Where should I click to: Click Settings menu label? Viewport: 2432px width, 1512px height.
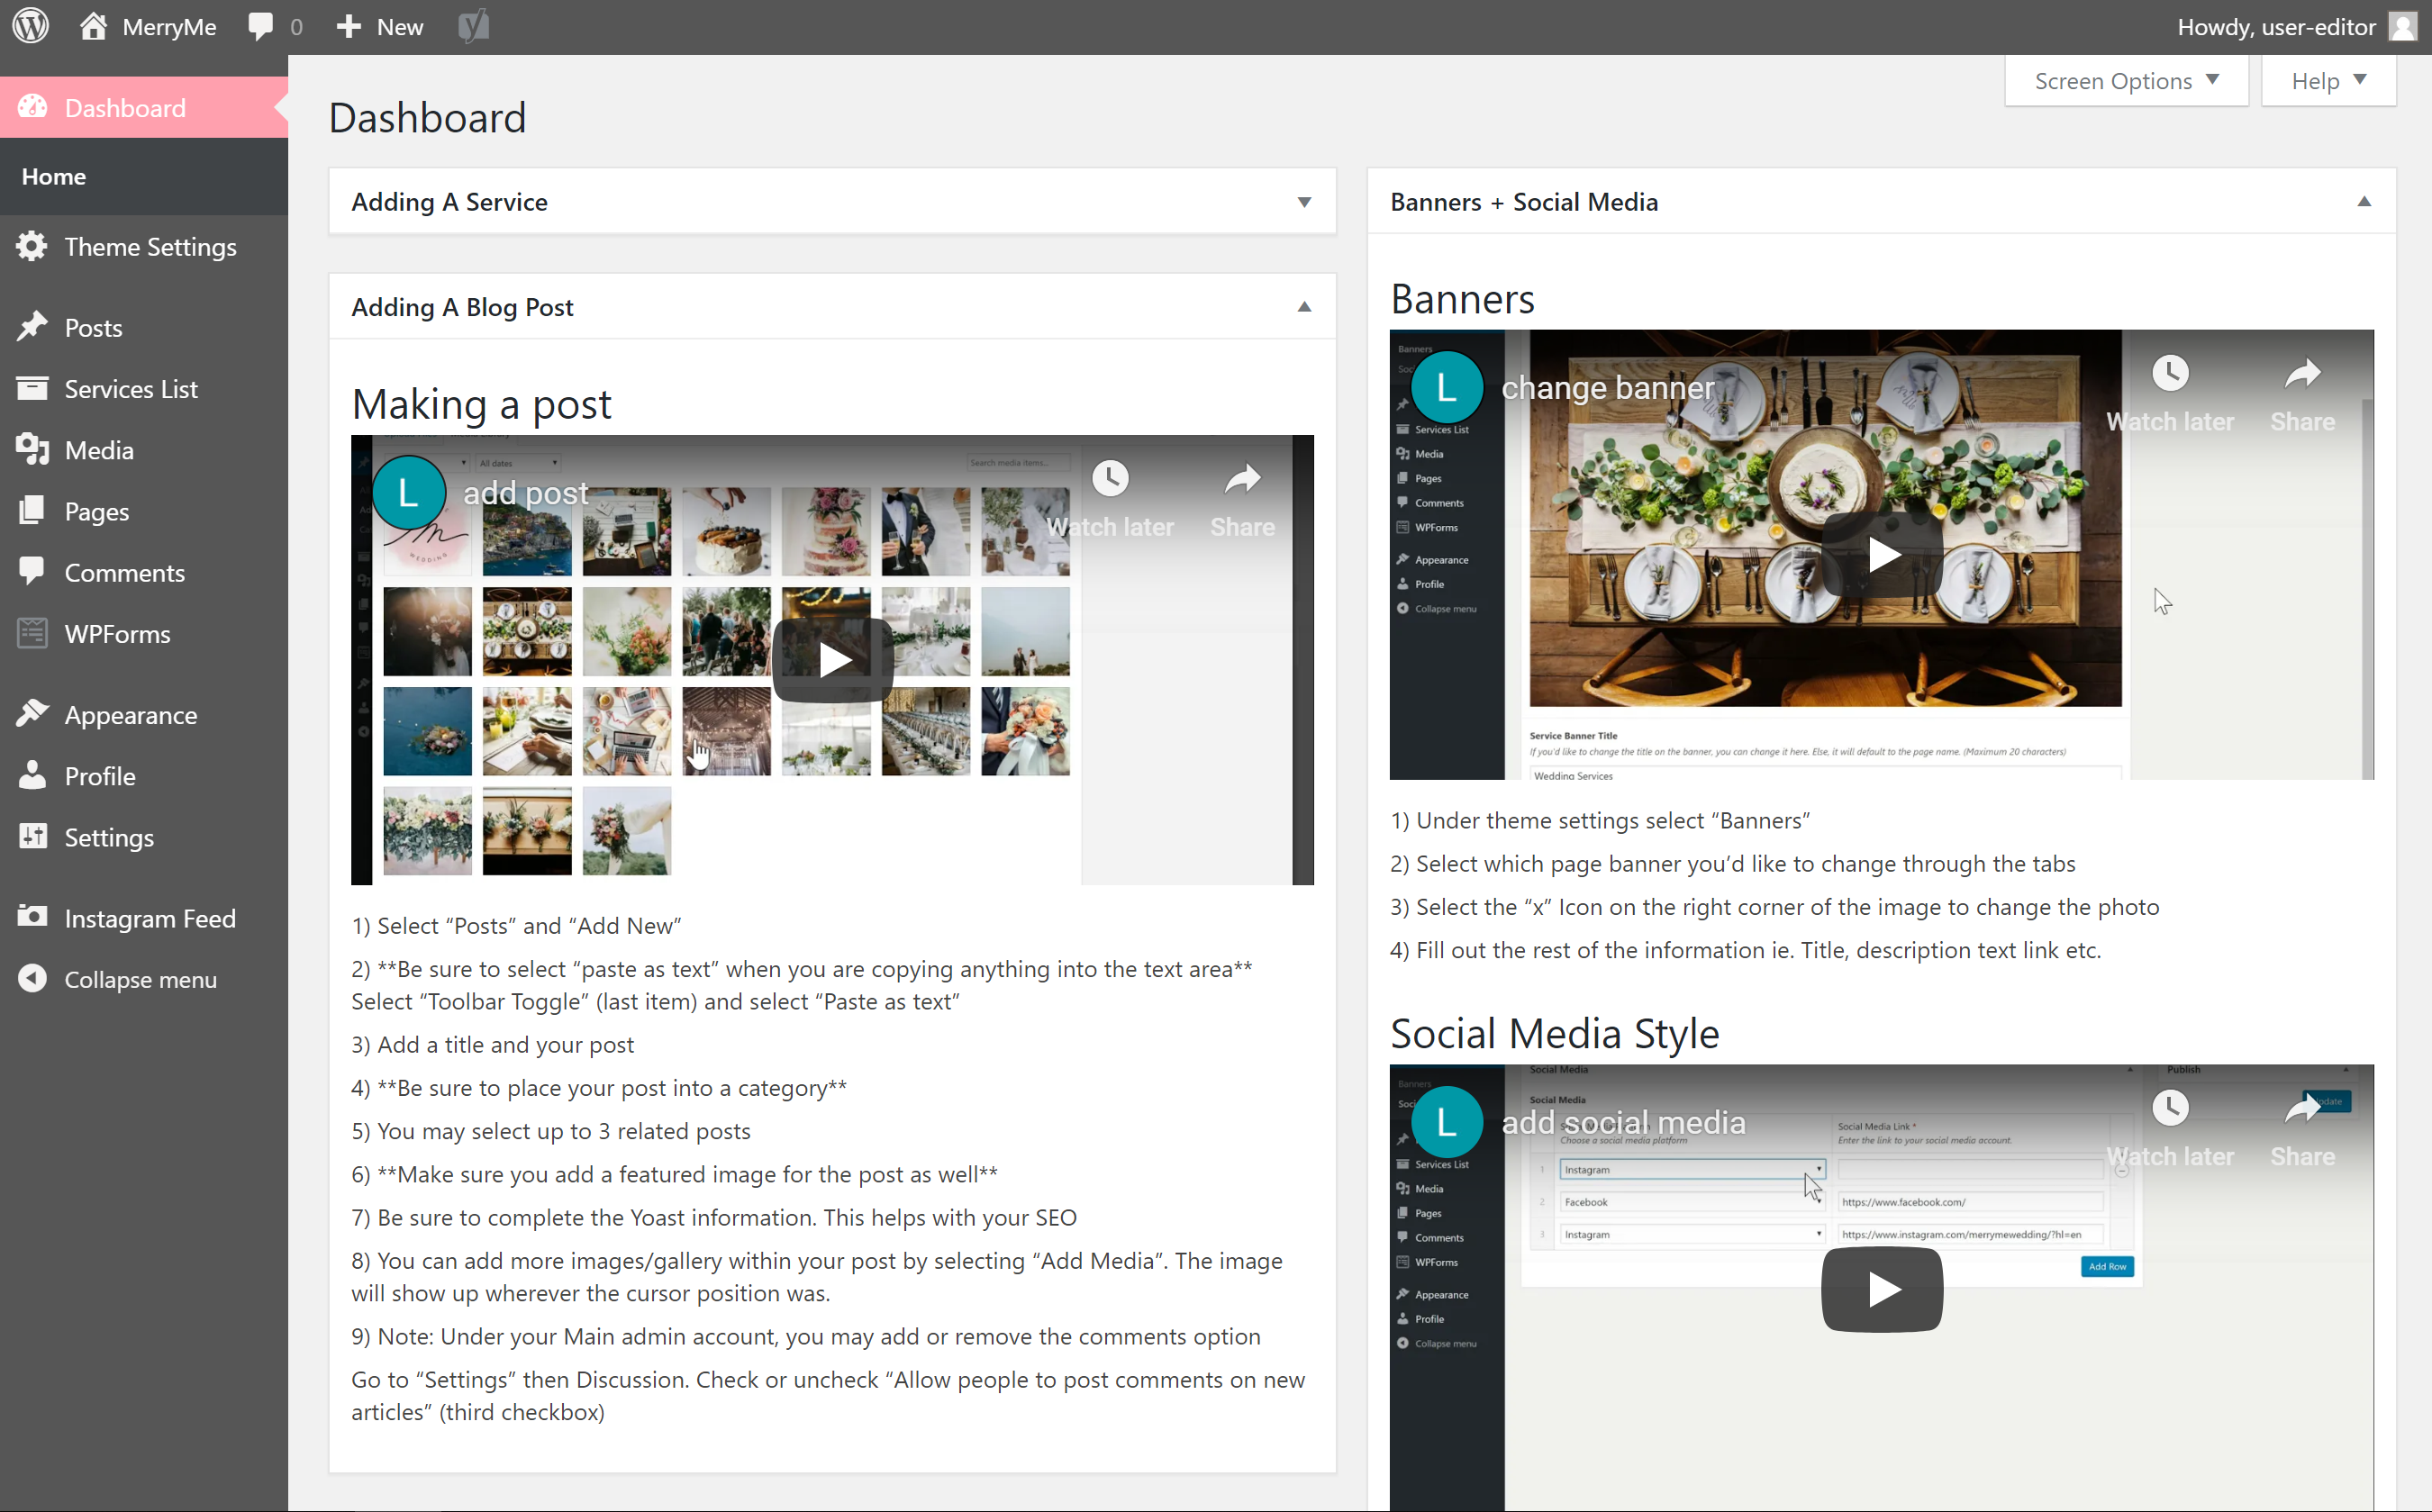pyautogui.click(x=110, y=837)
